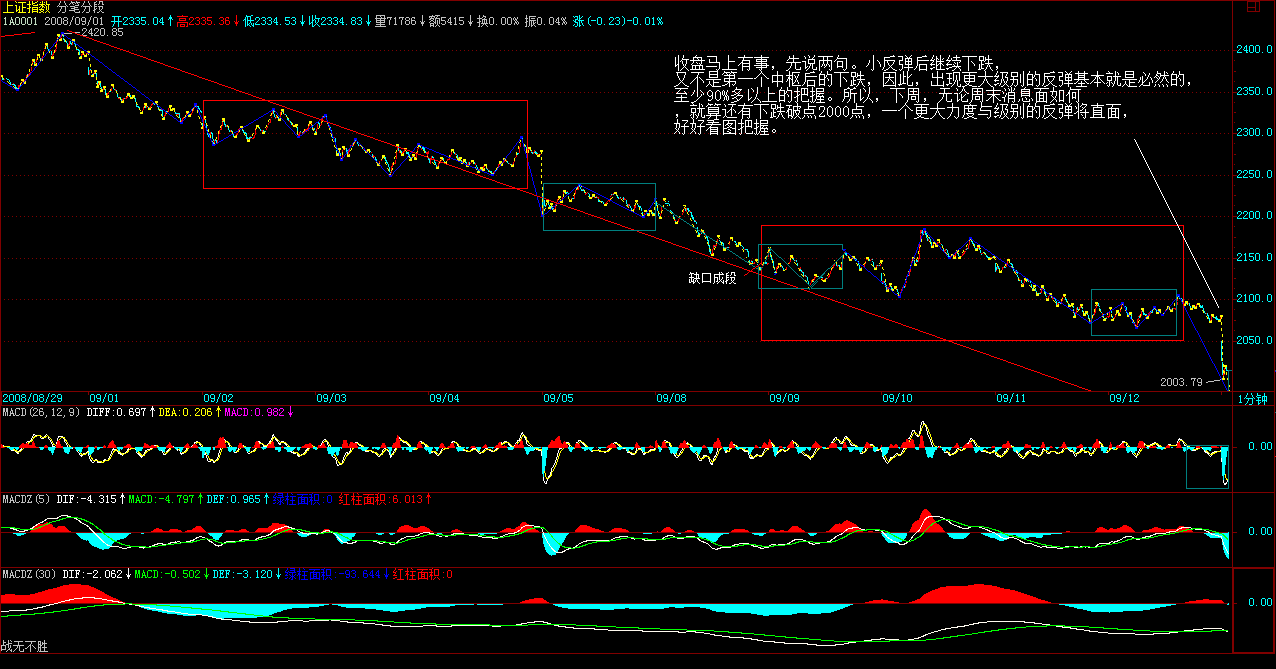Click the 上证指数 index name label

pos(27,6)
